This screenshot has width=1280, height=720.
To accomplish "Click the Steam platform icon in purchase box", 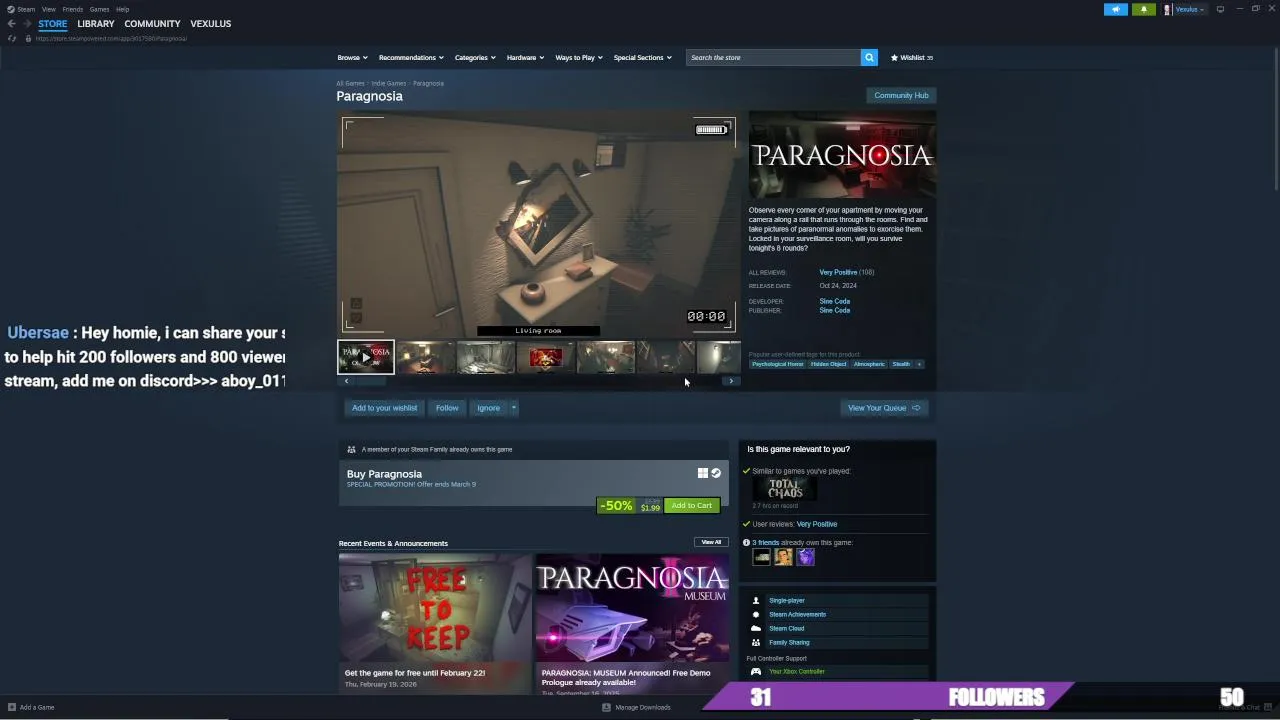I will click(716, 473).
